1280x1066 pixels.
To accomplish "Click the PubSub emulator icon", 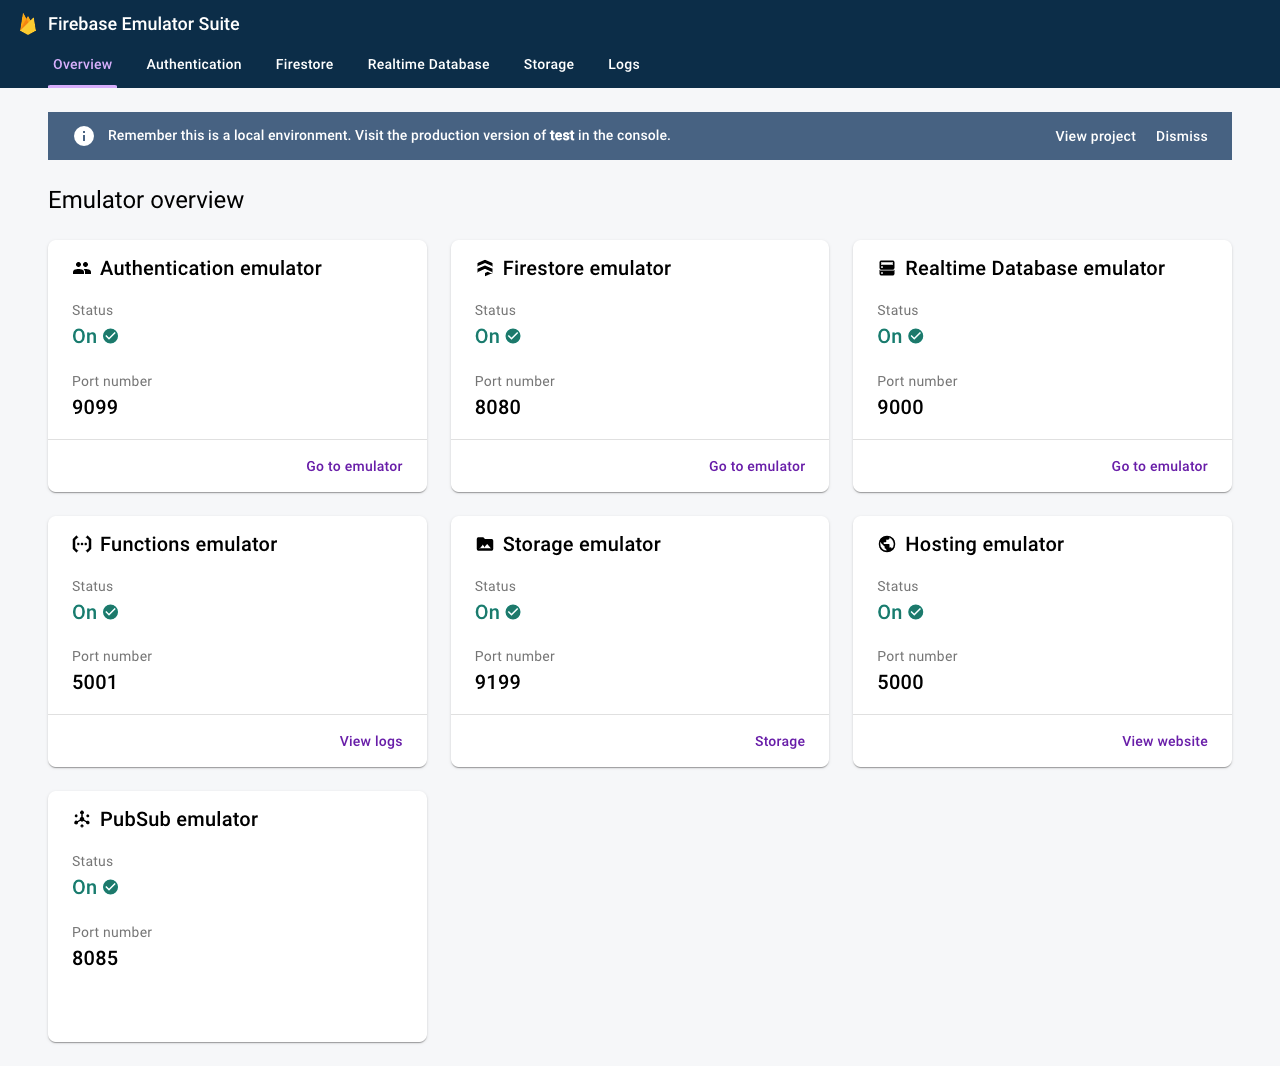I will pos(82,819).
